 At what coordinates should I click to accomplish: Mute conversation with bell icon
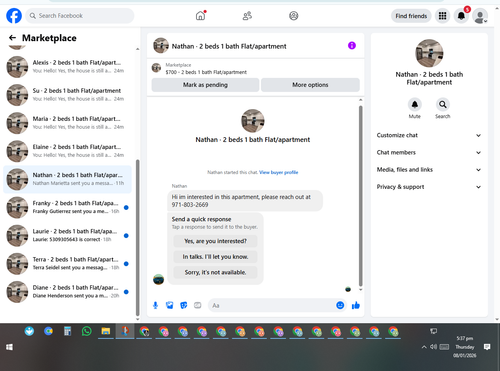[415, 105]
